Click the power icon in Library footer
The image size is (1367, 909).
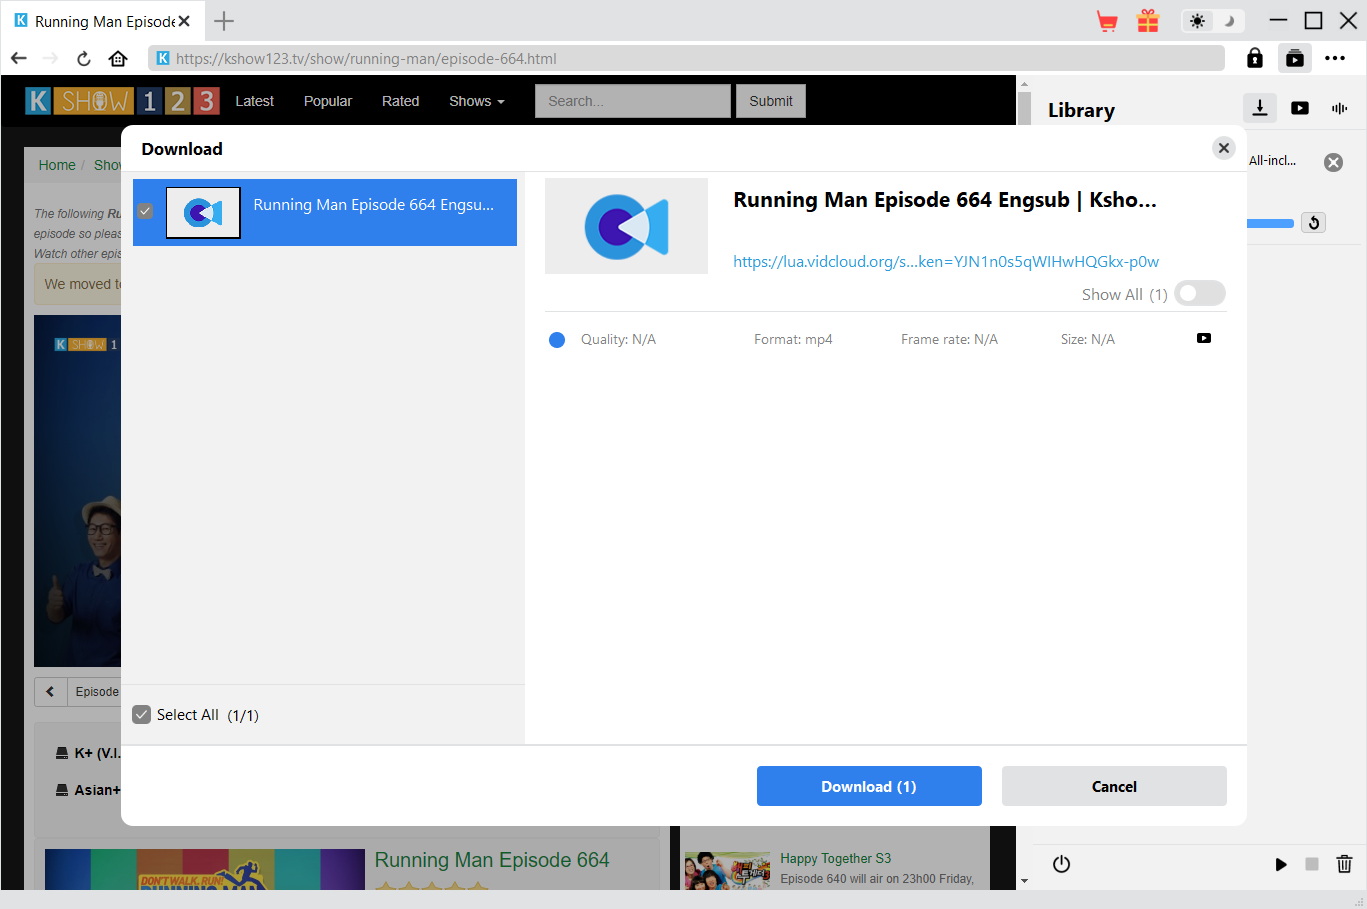point(1062,864)
